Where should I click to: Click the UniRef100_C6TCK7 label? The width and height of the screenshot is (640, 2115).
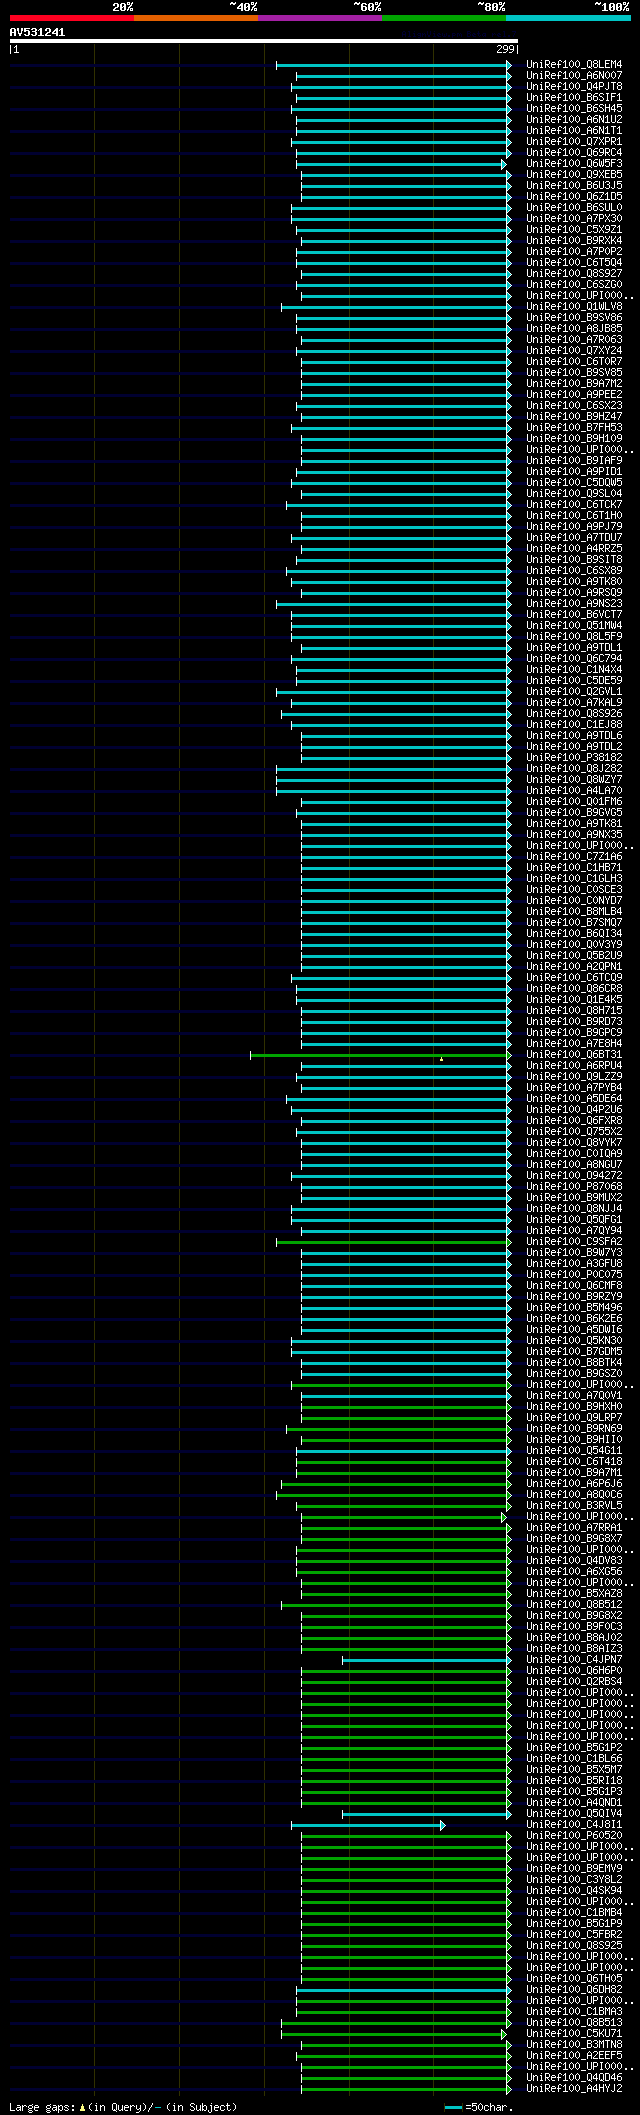tap(574, 505)
